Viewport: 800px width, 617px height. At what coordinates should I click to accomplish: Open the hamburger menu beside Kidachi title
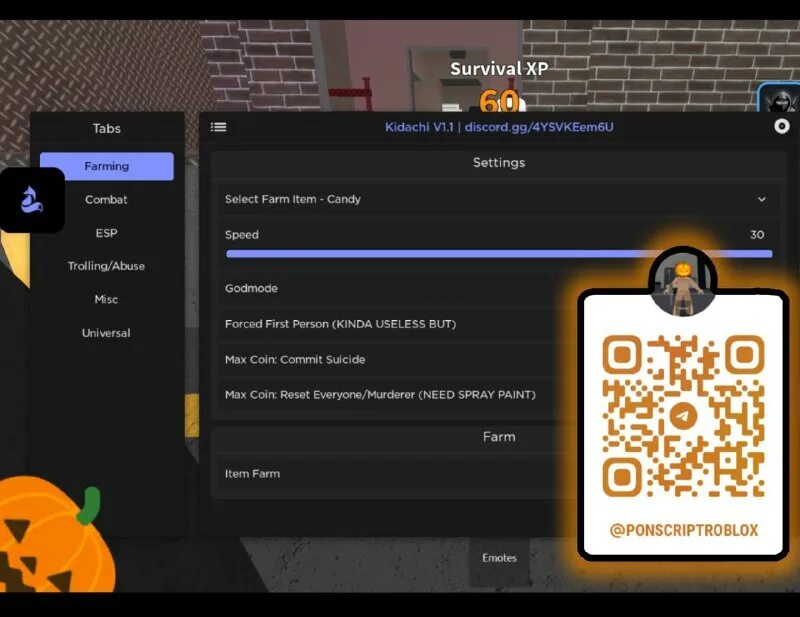click(x=218, y=127)
